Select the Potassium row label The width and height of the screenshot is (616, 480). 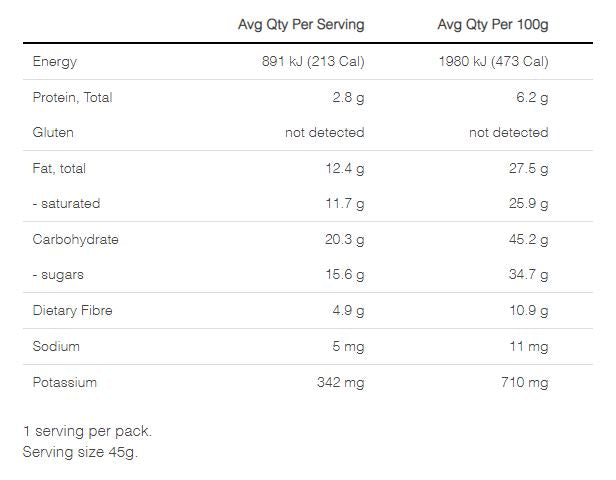point(65,382)
